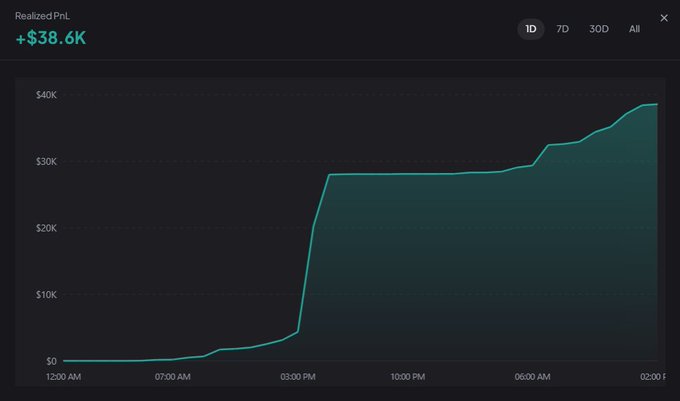
Task: Click the 10:00 PM x-axis label
Action: click(407, 377)
